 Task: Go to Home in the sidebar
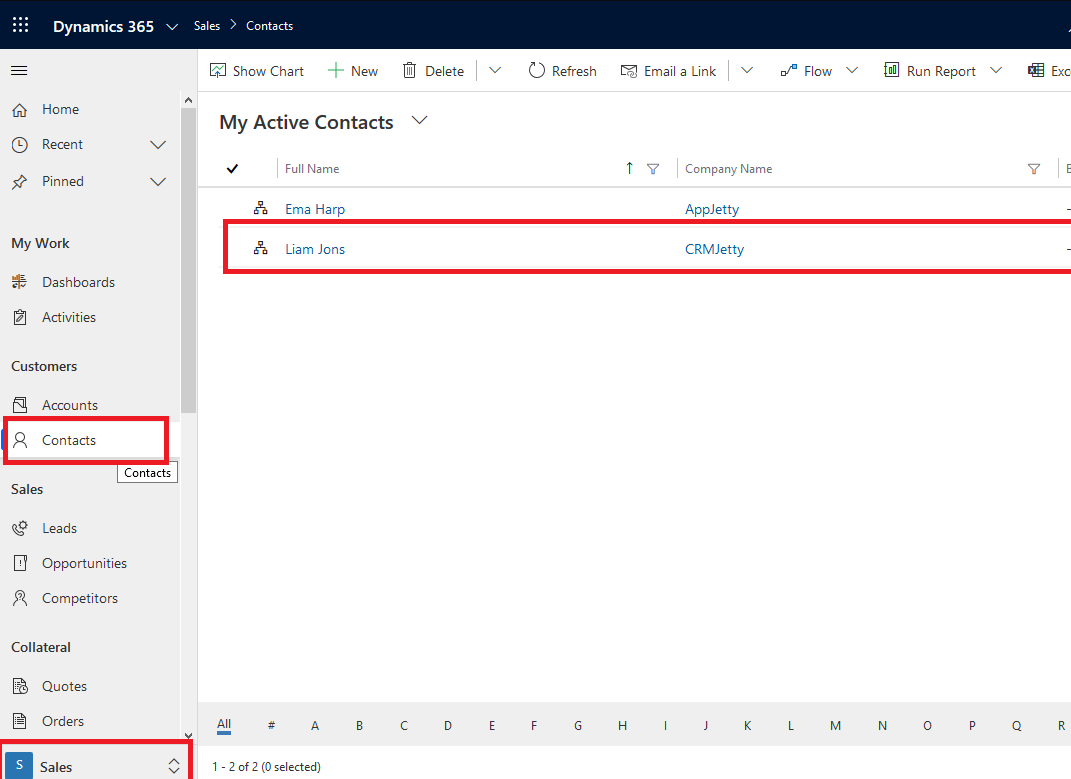click(60, 109)
